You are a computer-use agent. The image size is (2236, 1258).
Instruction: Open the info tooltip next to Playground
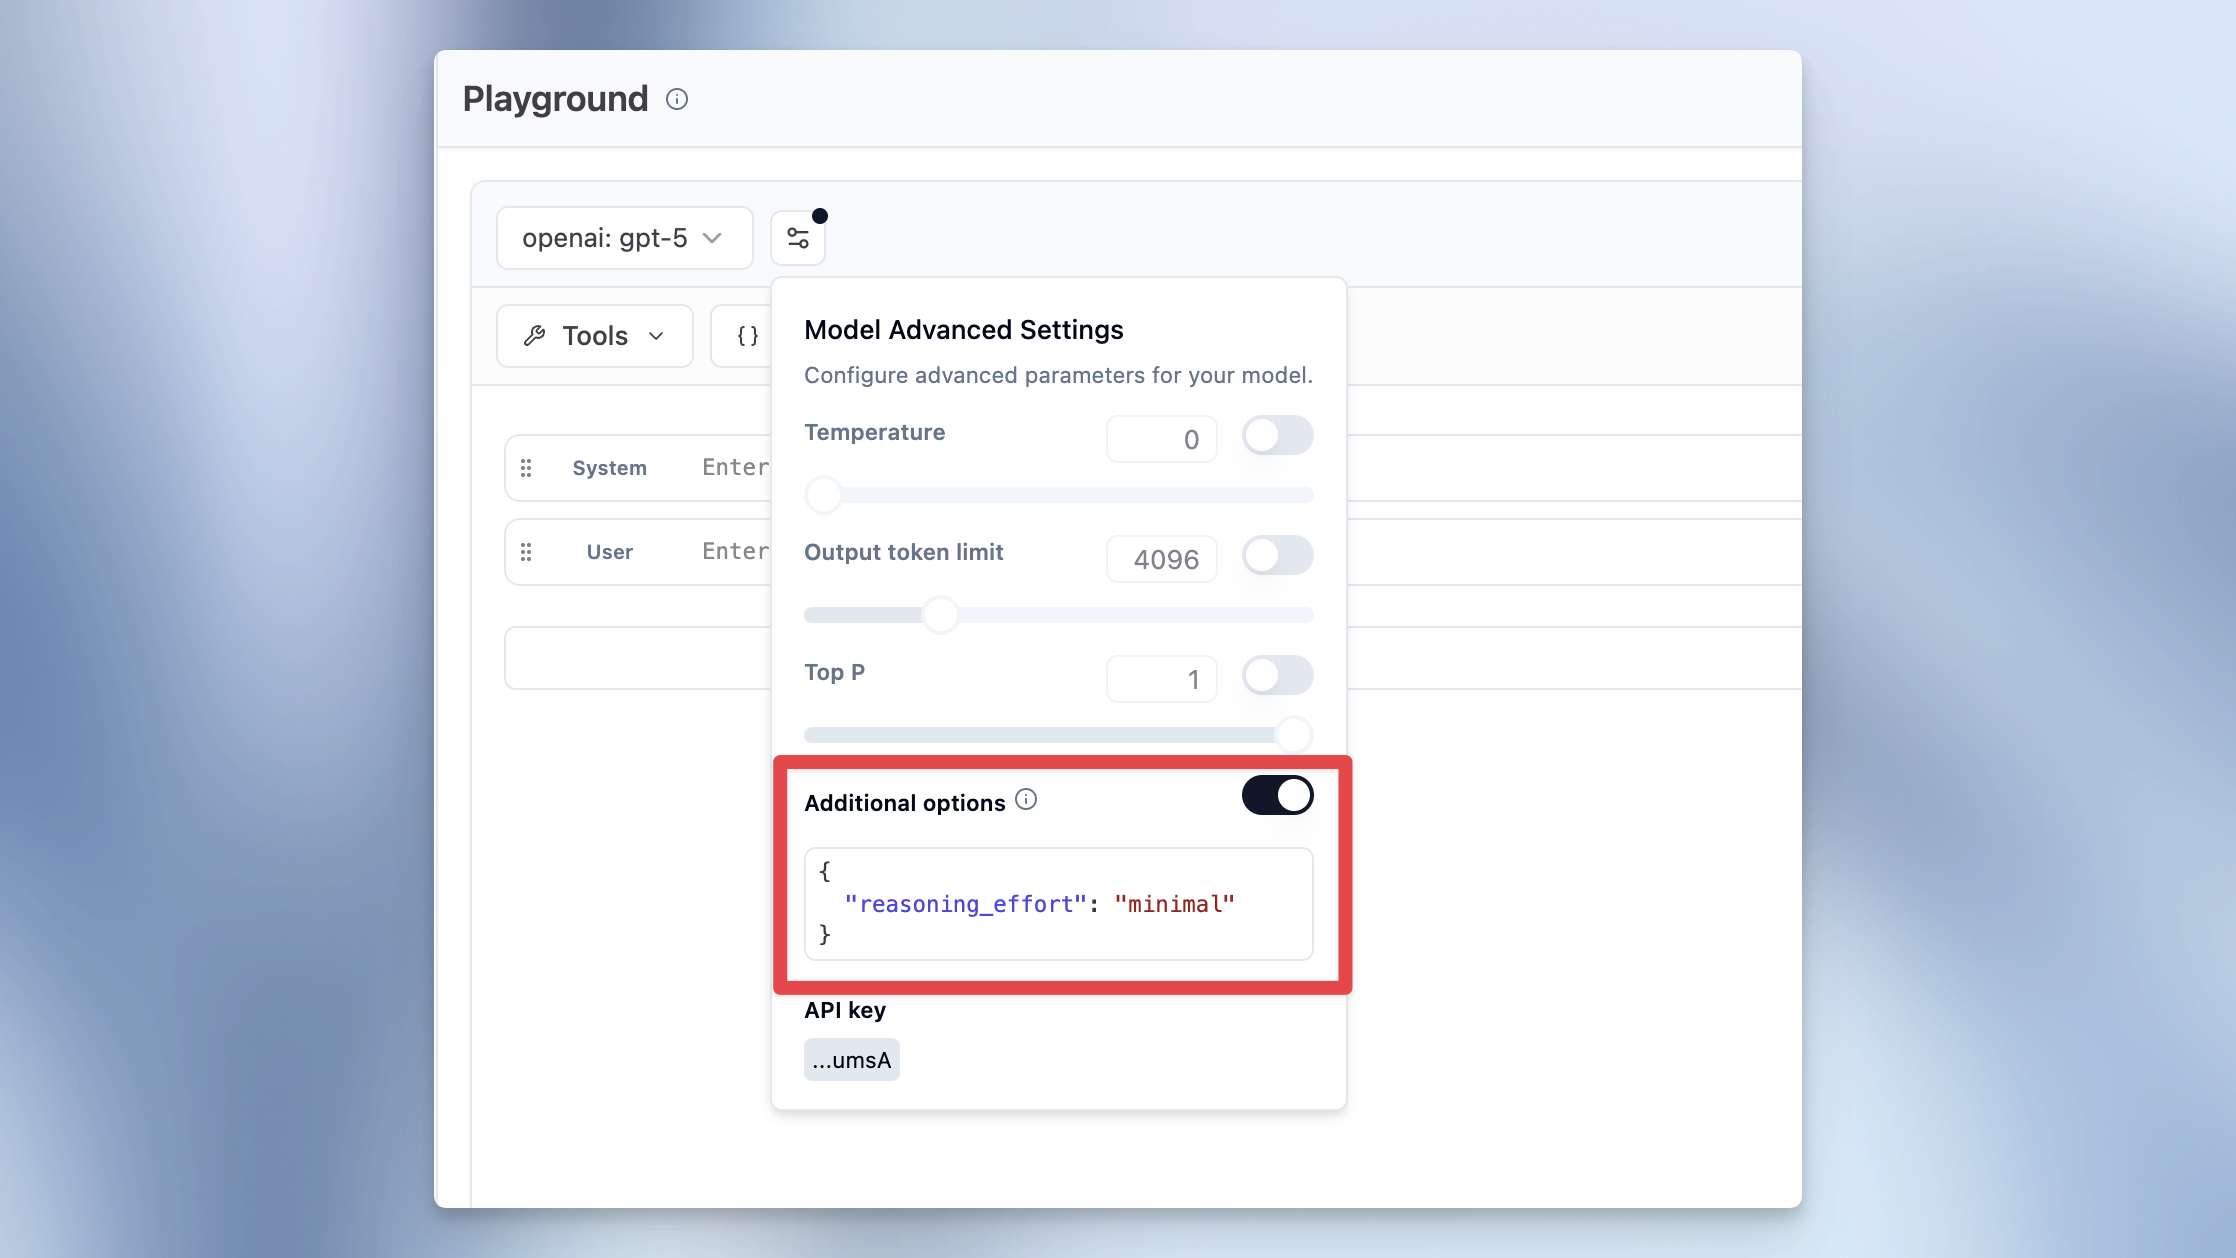[678, 98]
